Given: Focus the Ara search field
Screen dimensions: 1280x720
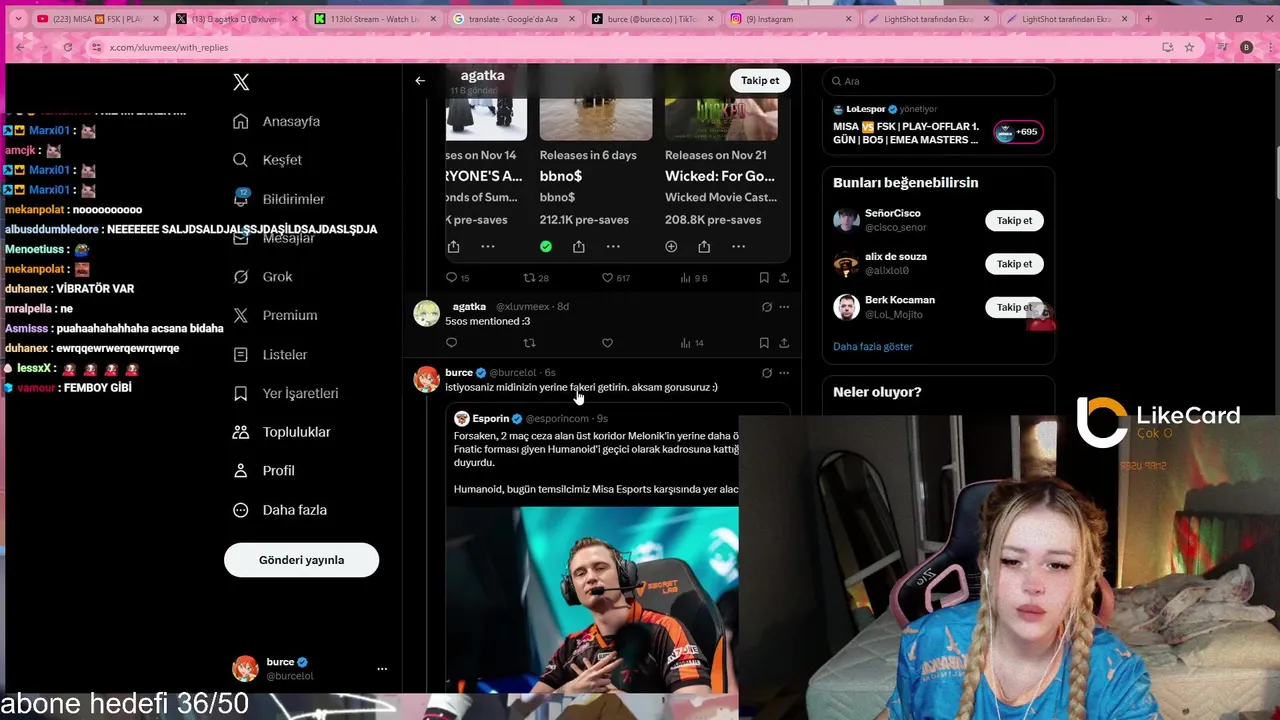Looking at the screenshot, I should pos(939,81).
